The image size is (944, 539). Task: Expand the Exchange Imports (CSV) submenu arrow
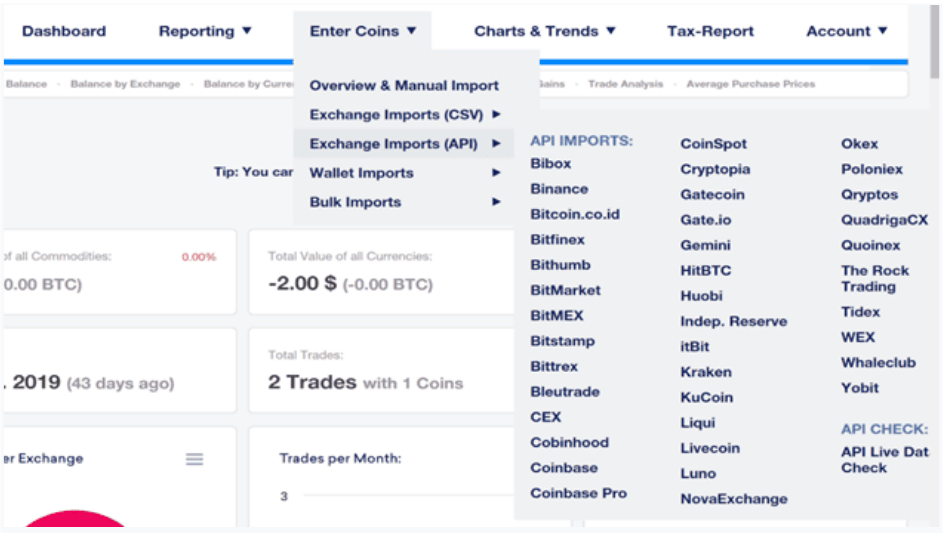tap(496, 114)
